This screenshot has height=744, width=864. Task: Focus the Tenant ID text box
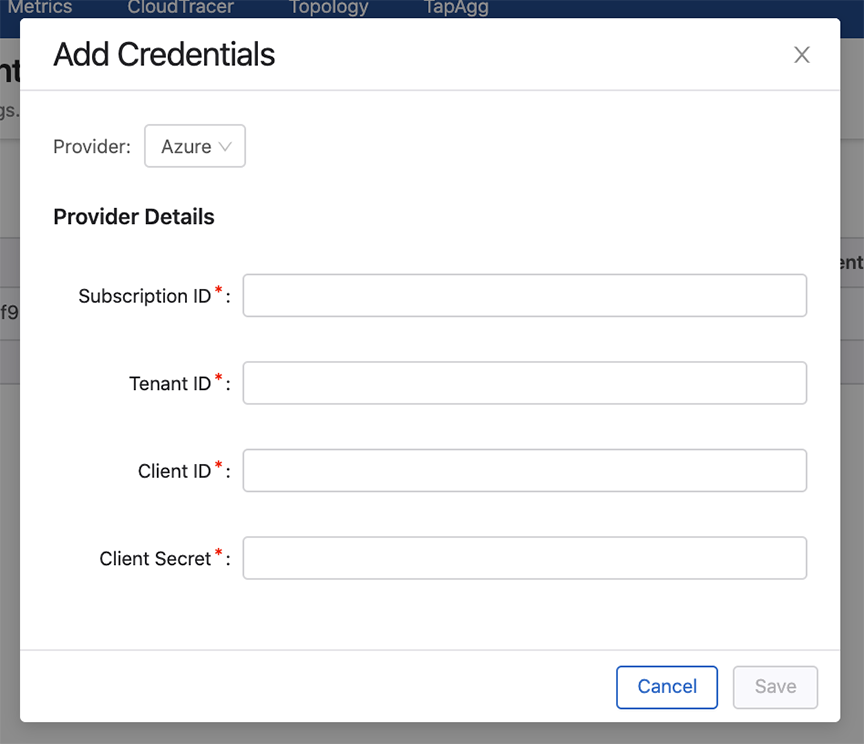525,383
